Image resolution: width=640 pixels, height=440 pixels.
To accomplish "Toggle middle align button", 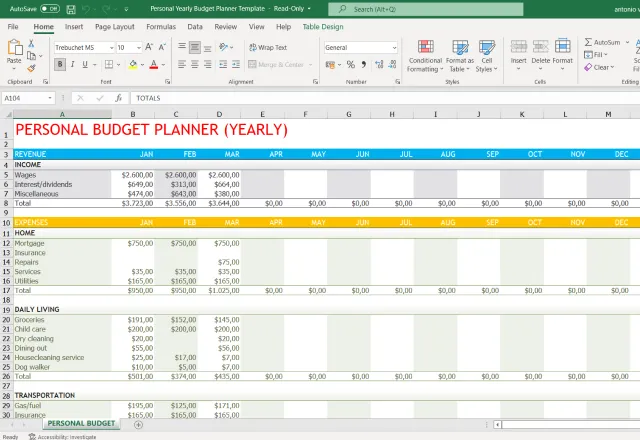I will coord(195,47).
